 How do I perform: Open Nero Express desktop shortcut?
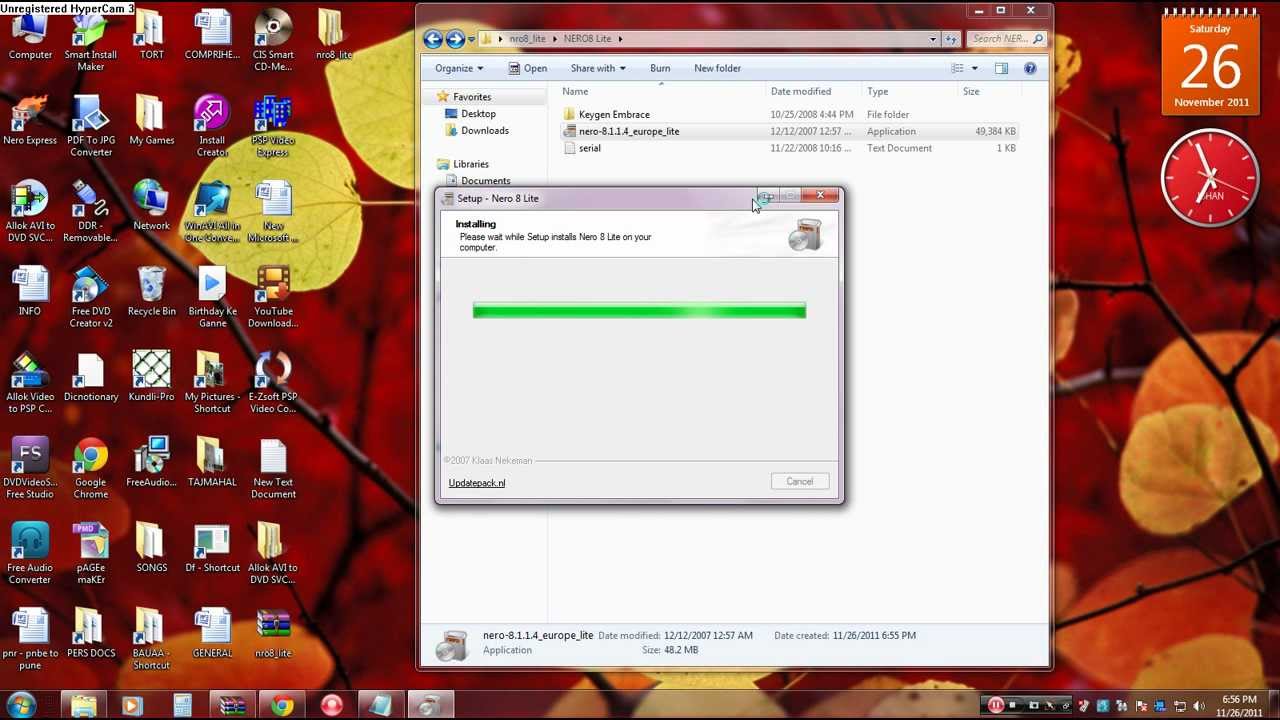pos(30,121)
